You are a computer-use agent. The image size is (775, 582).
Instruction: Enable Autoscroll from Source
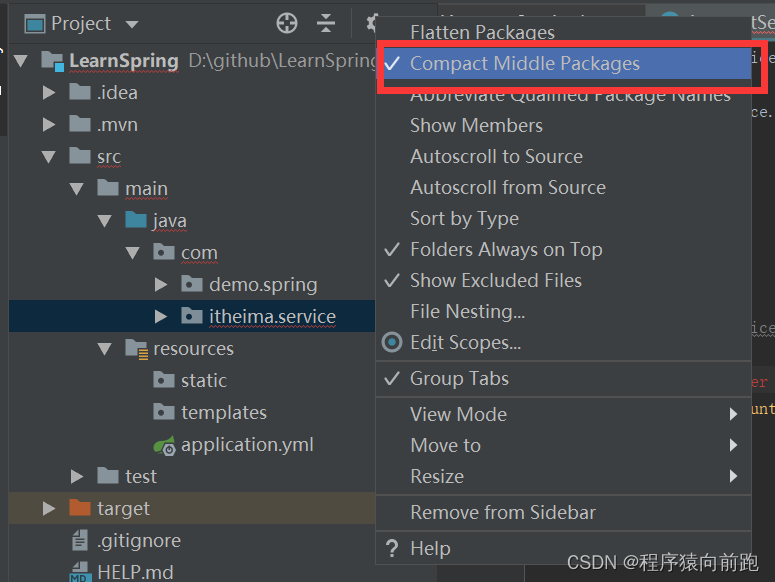(x=564, y=188)
